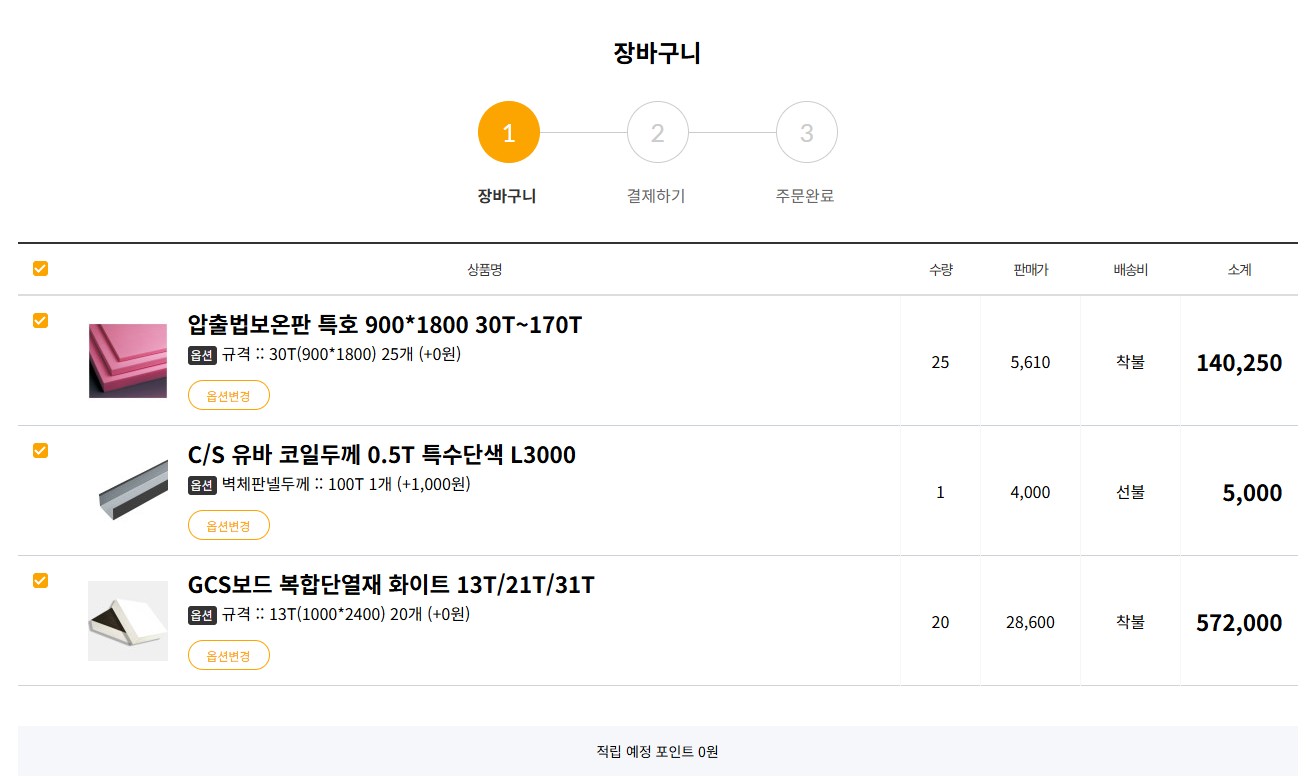Click the subtotal 5,000
Image resolution: width=1311 pixels, height=782 pixels.
(x=1252, y=493)
